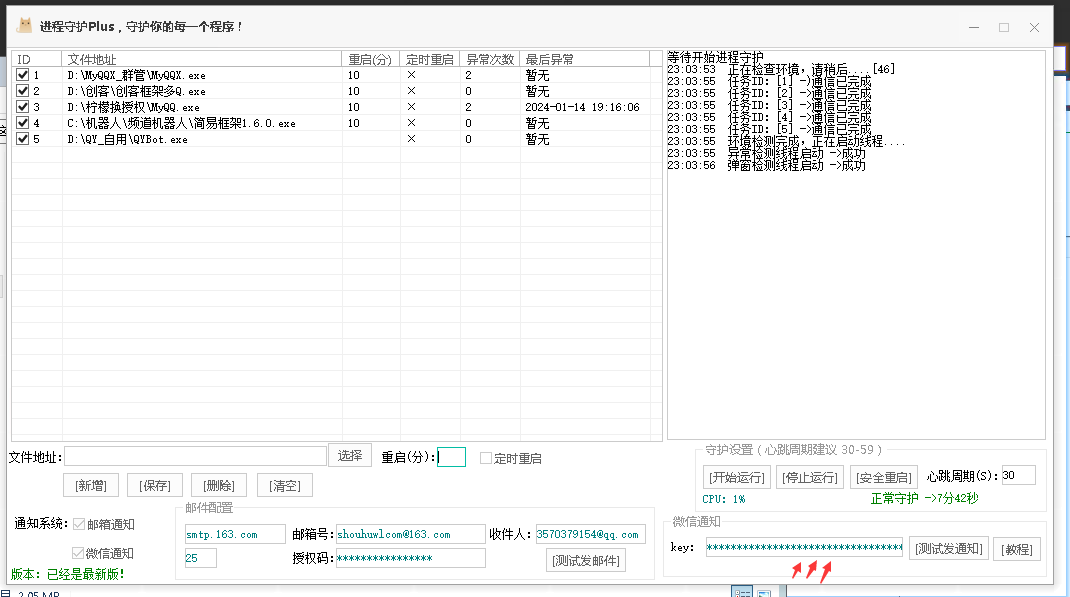The width and height of the screenshot is (1070, 597).
Task: Click the 授权码 password field
Action: coord(411,558)
